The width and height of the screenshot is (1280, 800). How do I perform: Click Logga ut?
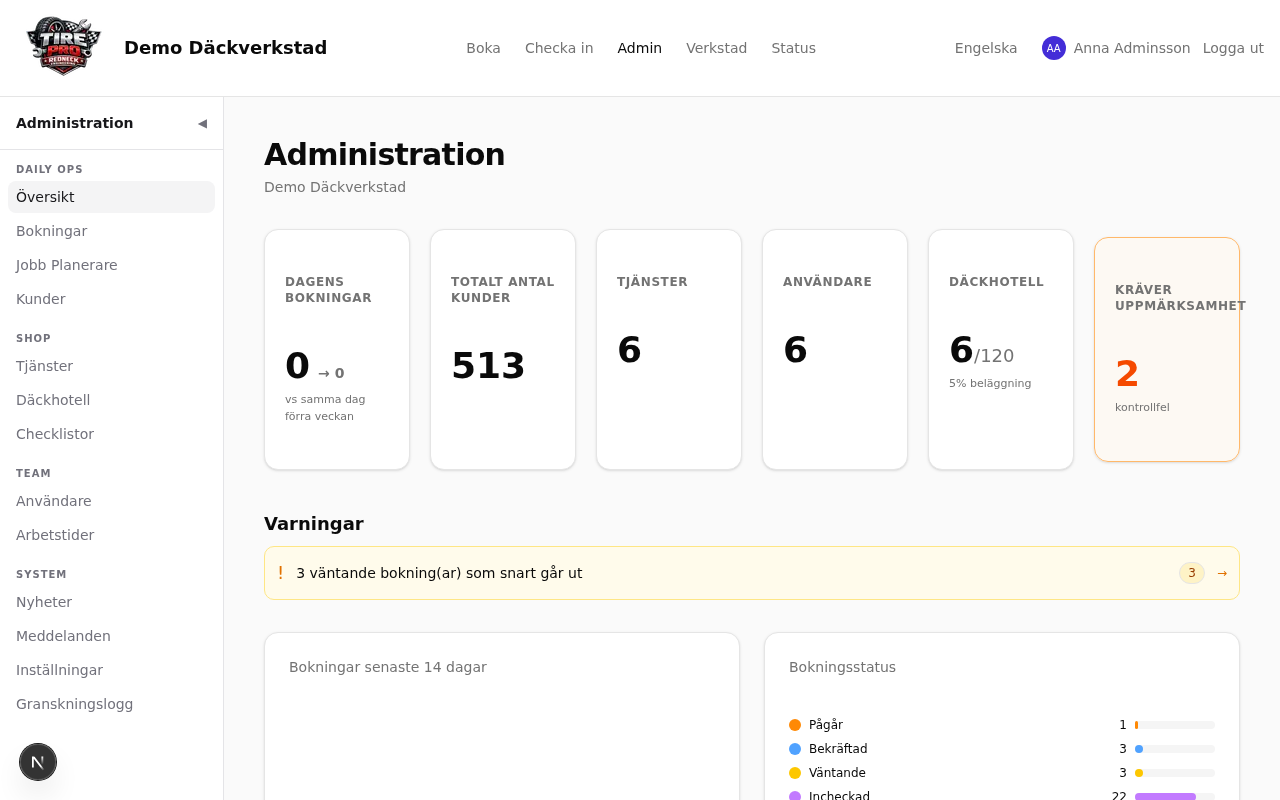1233,47
